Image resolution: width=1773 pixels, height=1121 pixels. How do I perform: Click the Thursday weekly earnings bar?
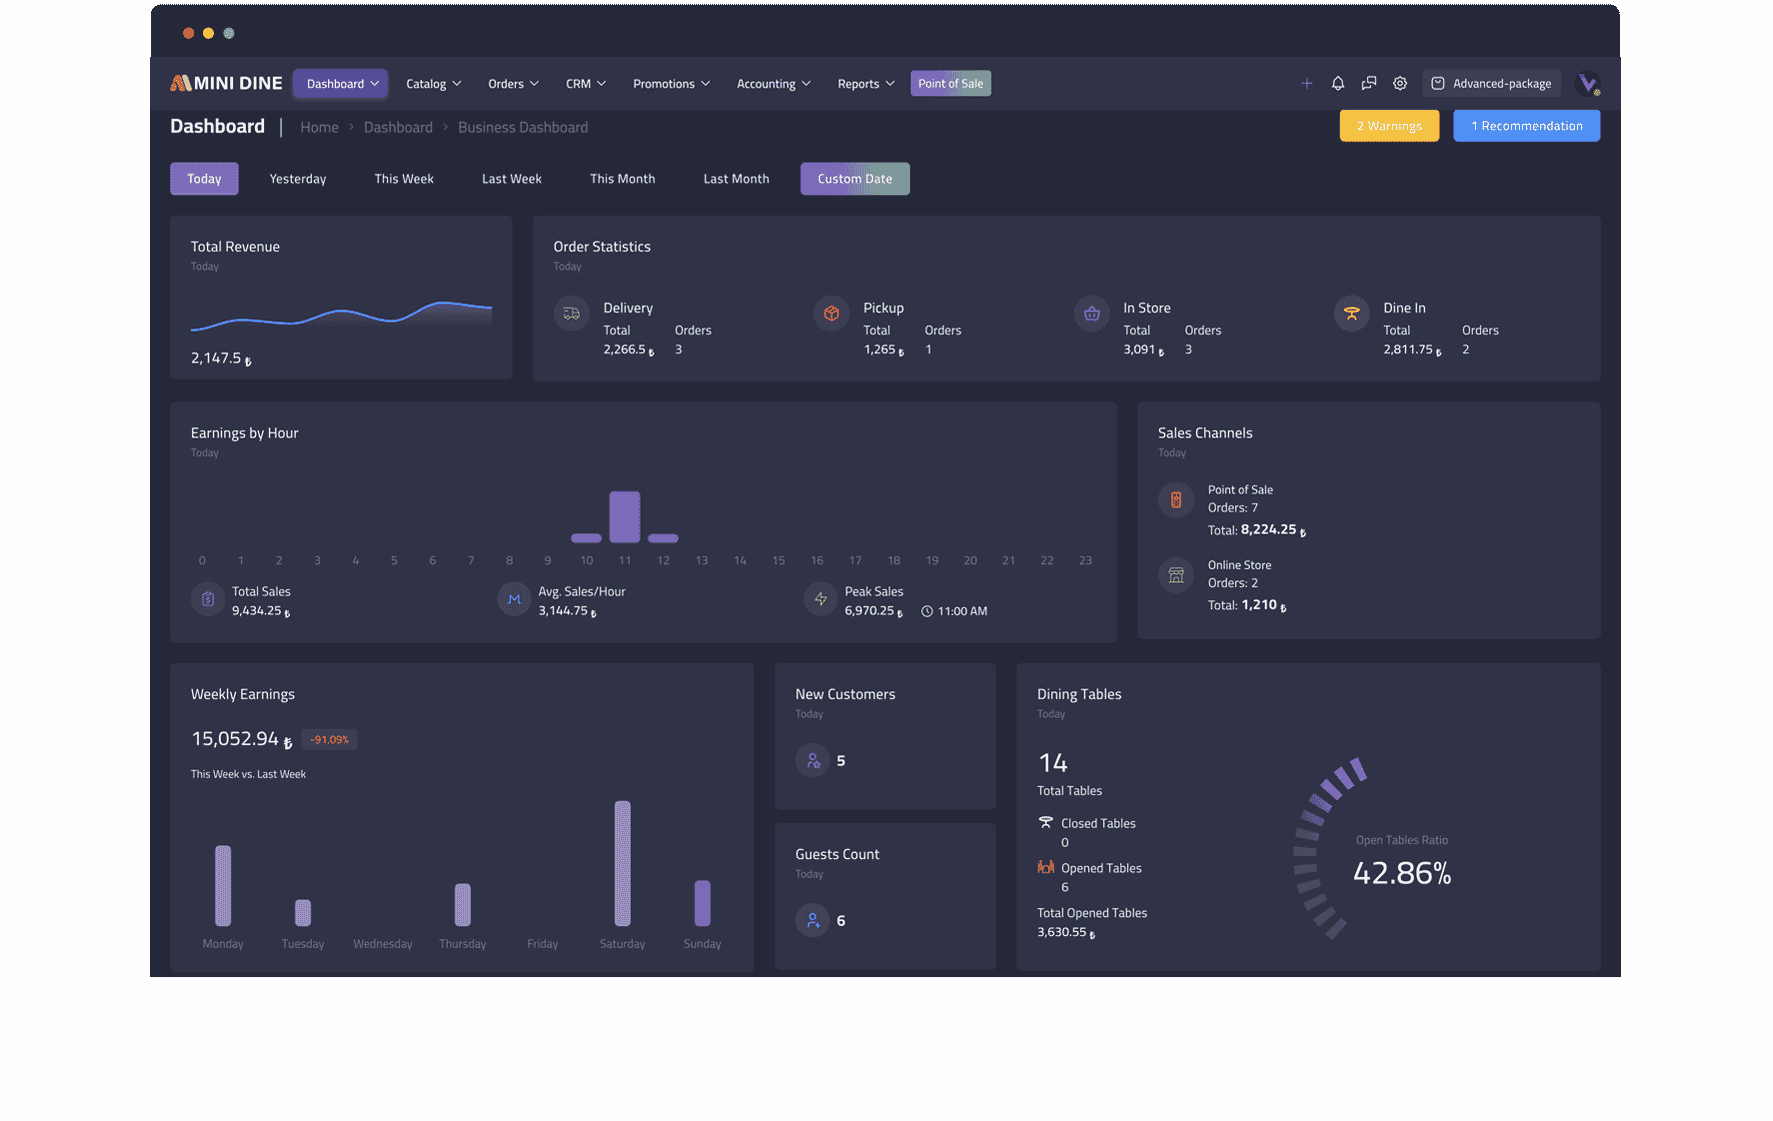pyautogui.click(x=462, y=904)
